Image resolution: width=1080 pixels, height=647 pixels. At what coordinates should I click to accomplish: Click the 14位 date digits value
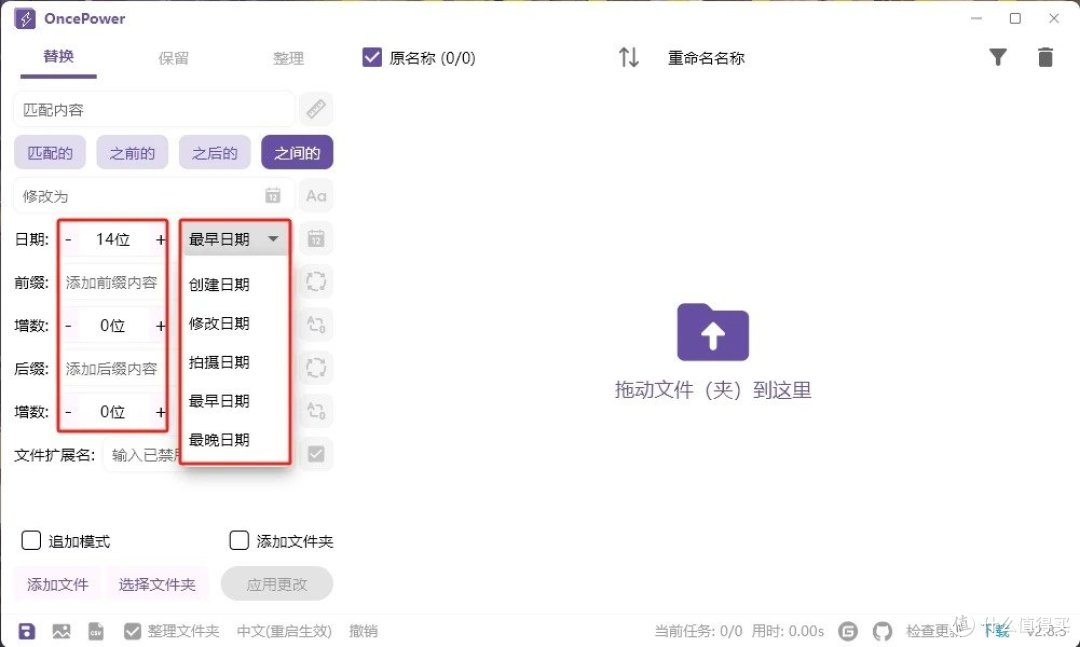(113, 239)
